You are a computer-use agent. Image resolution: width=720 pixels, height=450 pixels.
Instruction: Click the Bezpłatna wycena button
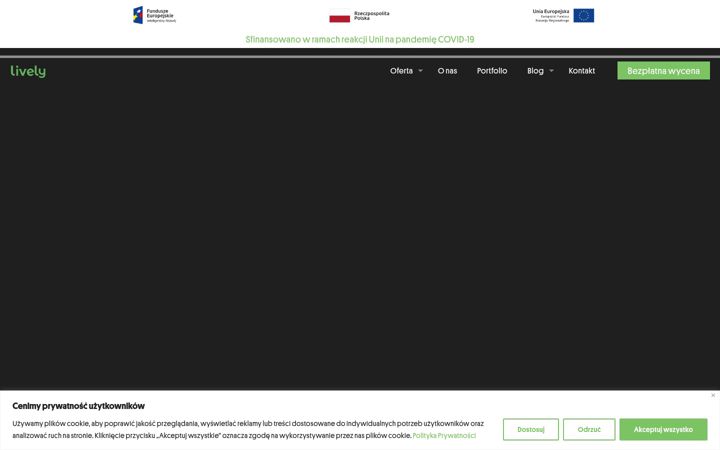[x=664, y=71]
